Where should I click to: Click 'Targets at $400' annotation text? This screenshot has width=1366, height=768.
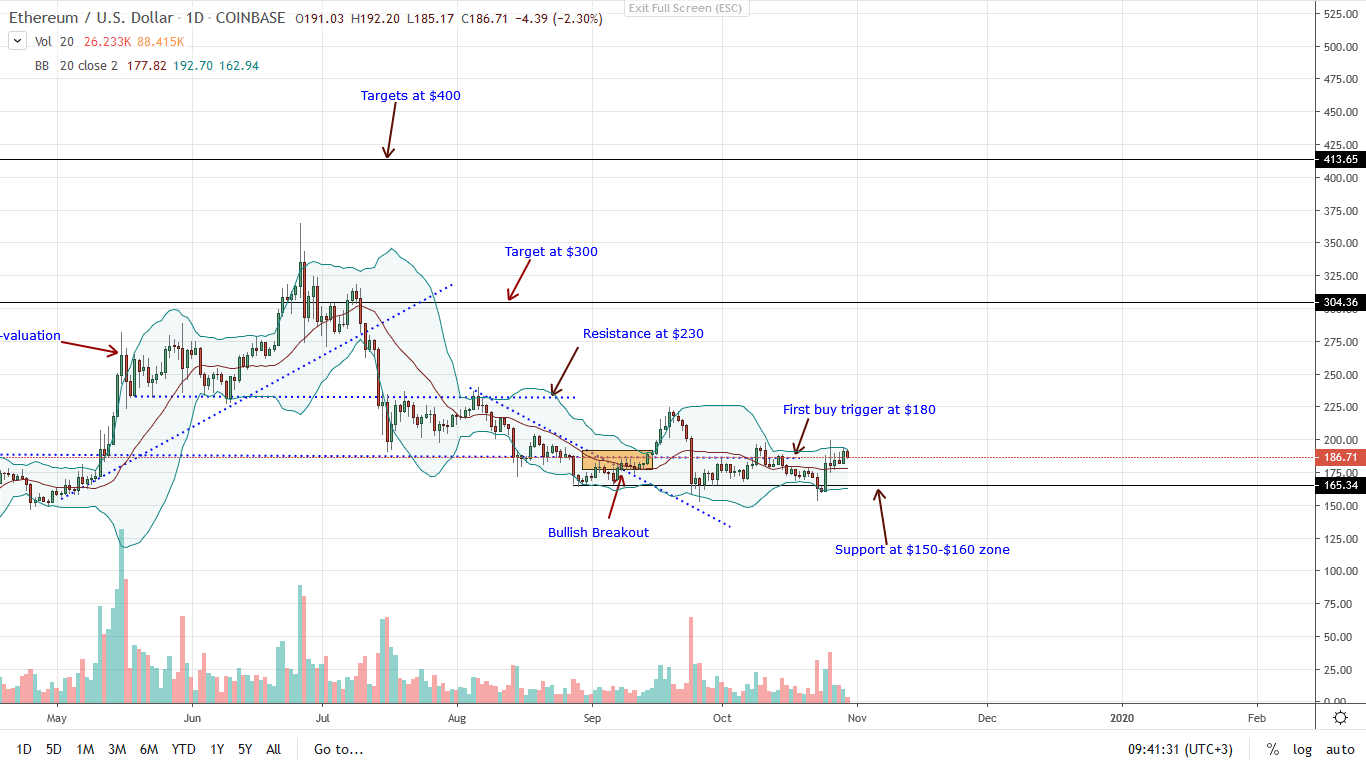click(x=411, y=96)
